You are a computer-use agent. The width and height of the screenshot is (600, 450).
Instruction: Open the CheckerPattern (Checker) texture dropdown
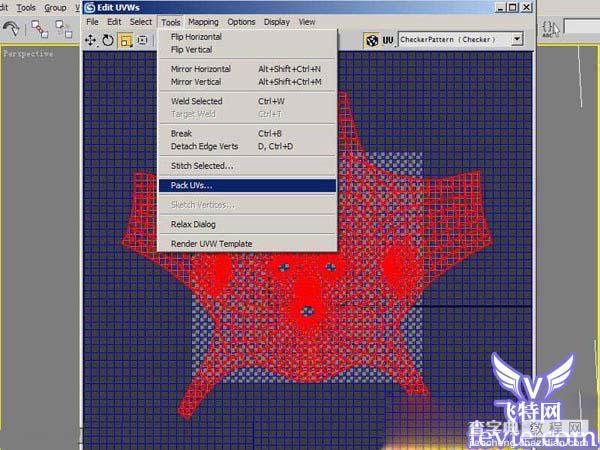(517, 39)
